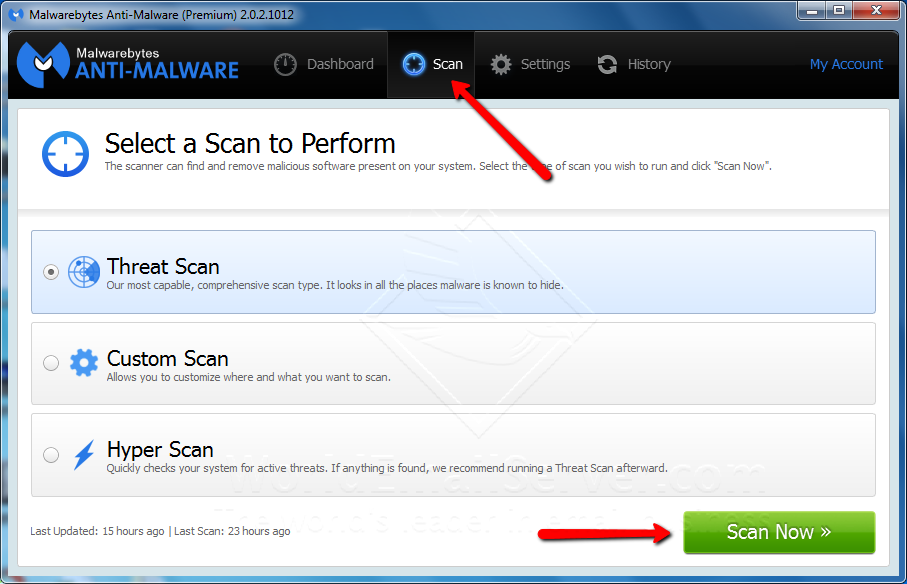Click the Malwarebytes Anti-Malware logo
This screenshot has height=584, width=907.
(128, 64)
